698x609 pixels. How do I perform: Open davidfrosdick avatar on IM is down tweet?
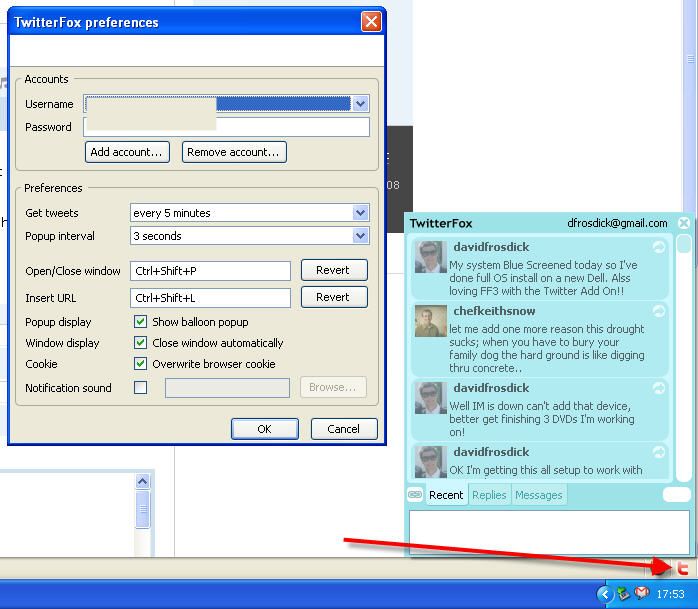(430, 398)
